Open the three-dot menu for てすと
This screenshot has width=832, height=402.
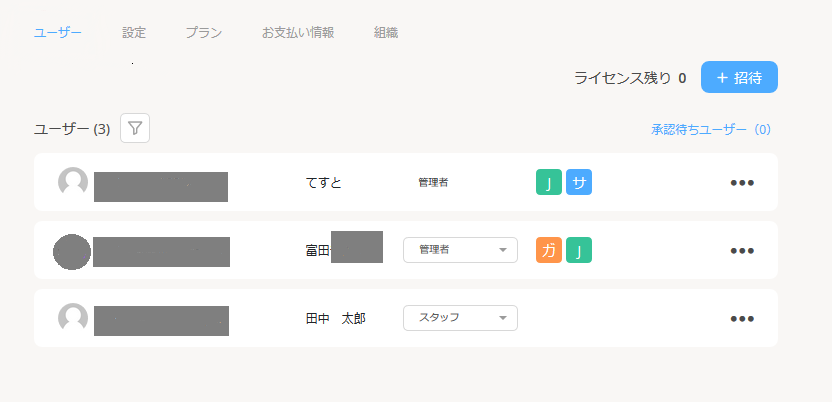pyautogui.click(x=741, y=183)
